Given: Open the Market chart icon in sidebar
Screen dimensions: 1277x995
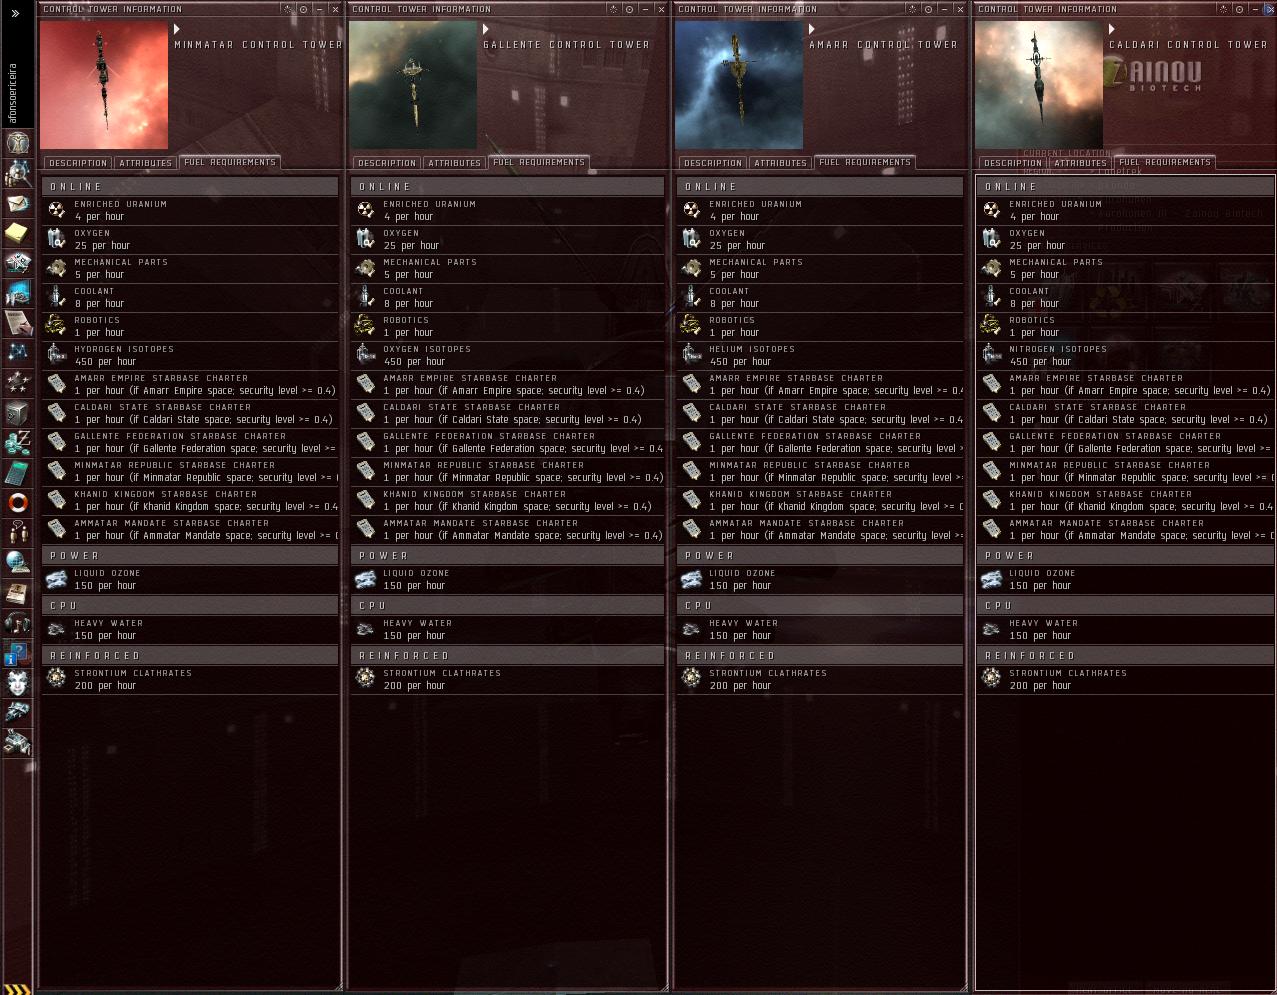Looking at the screenshot, I should [17, 293].
